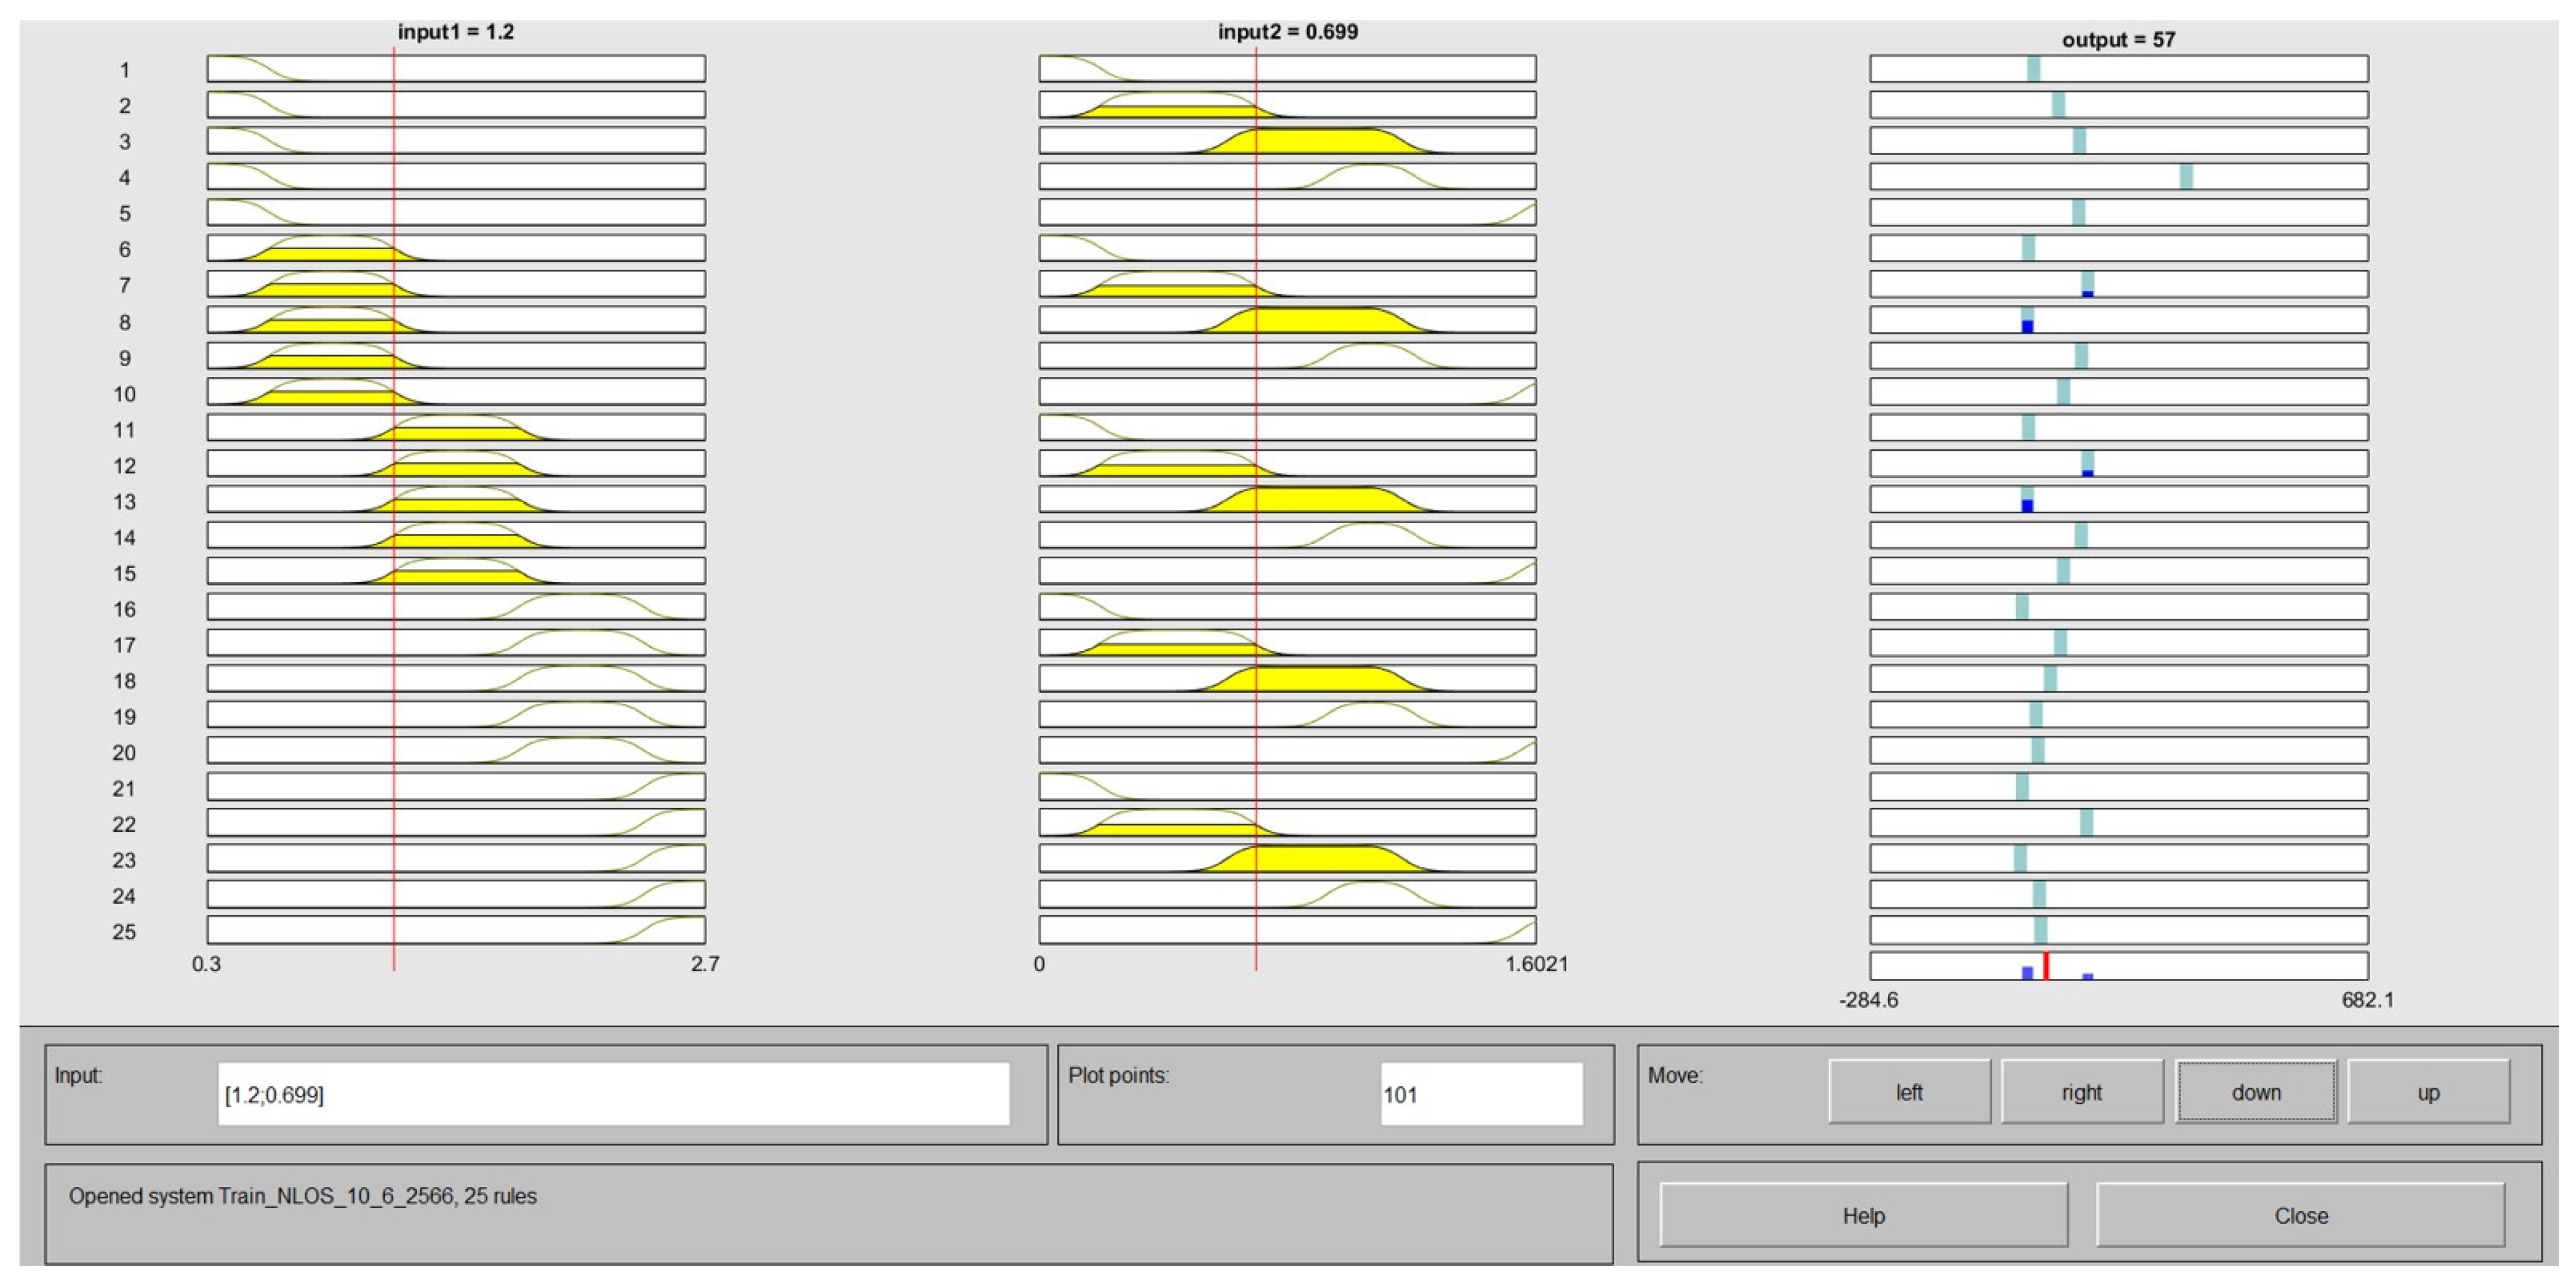Click the Input field showing [1.2;0.699]

click(x=612, y=1094)
